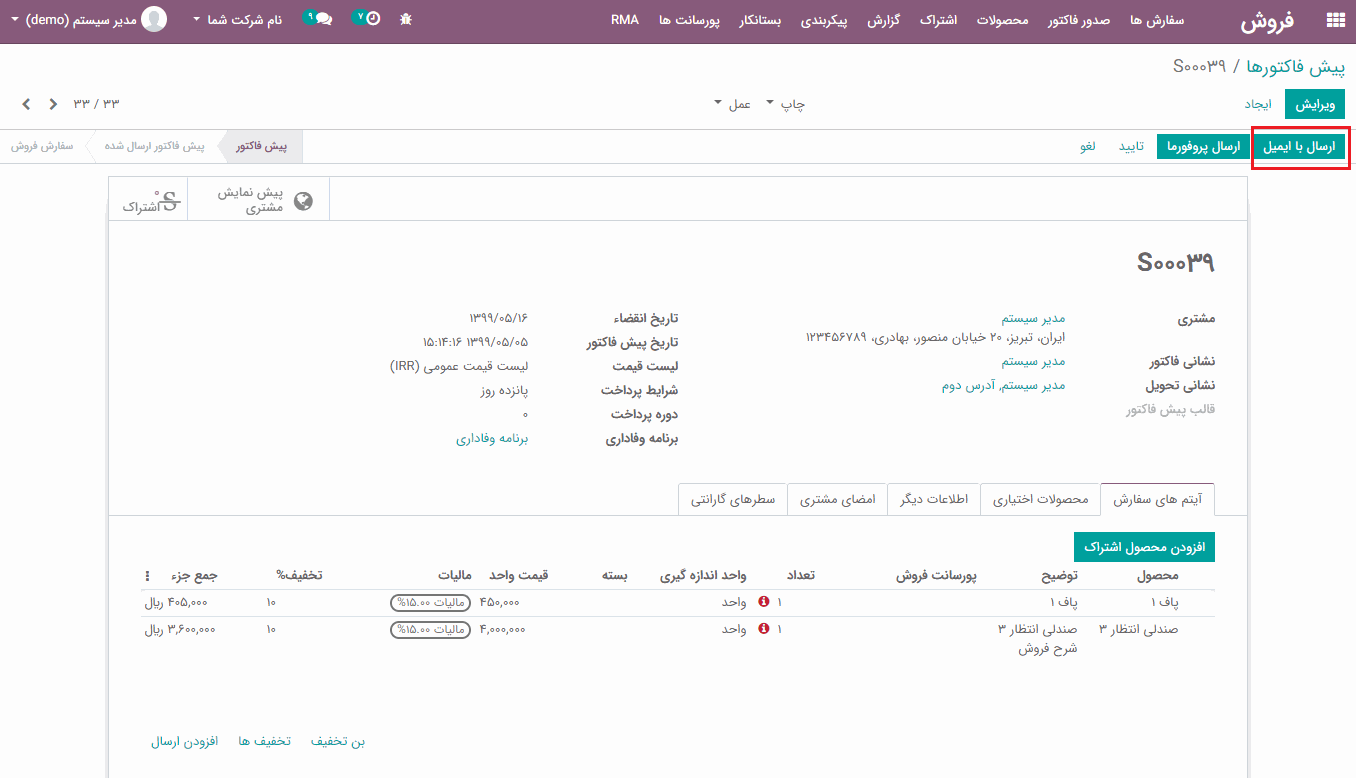Screen dimensions: 1356x778
Task: Go to previous record arrow
Action: tap(53, 104)
